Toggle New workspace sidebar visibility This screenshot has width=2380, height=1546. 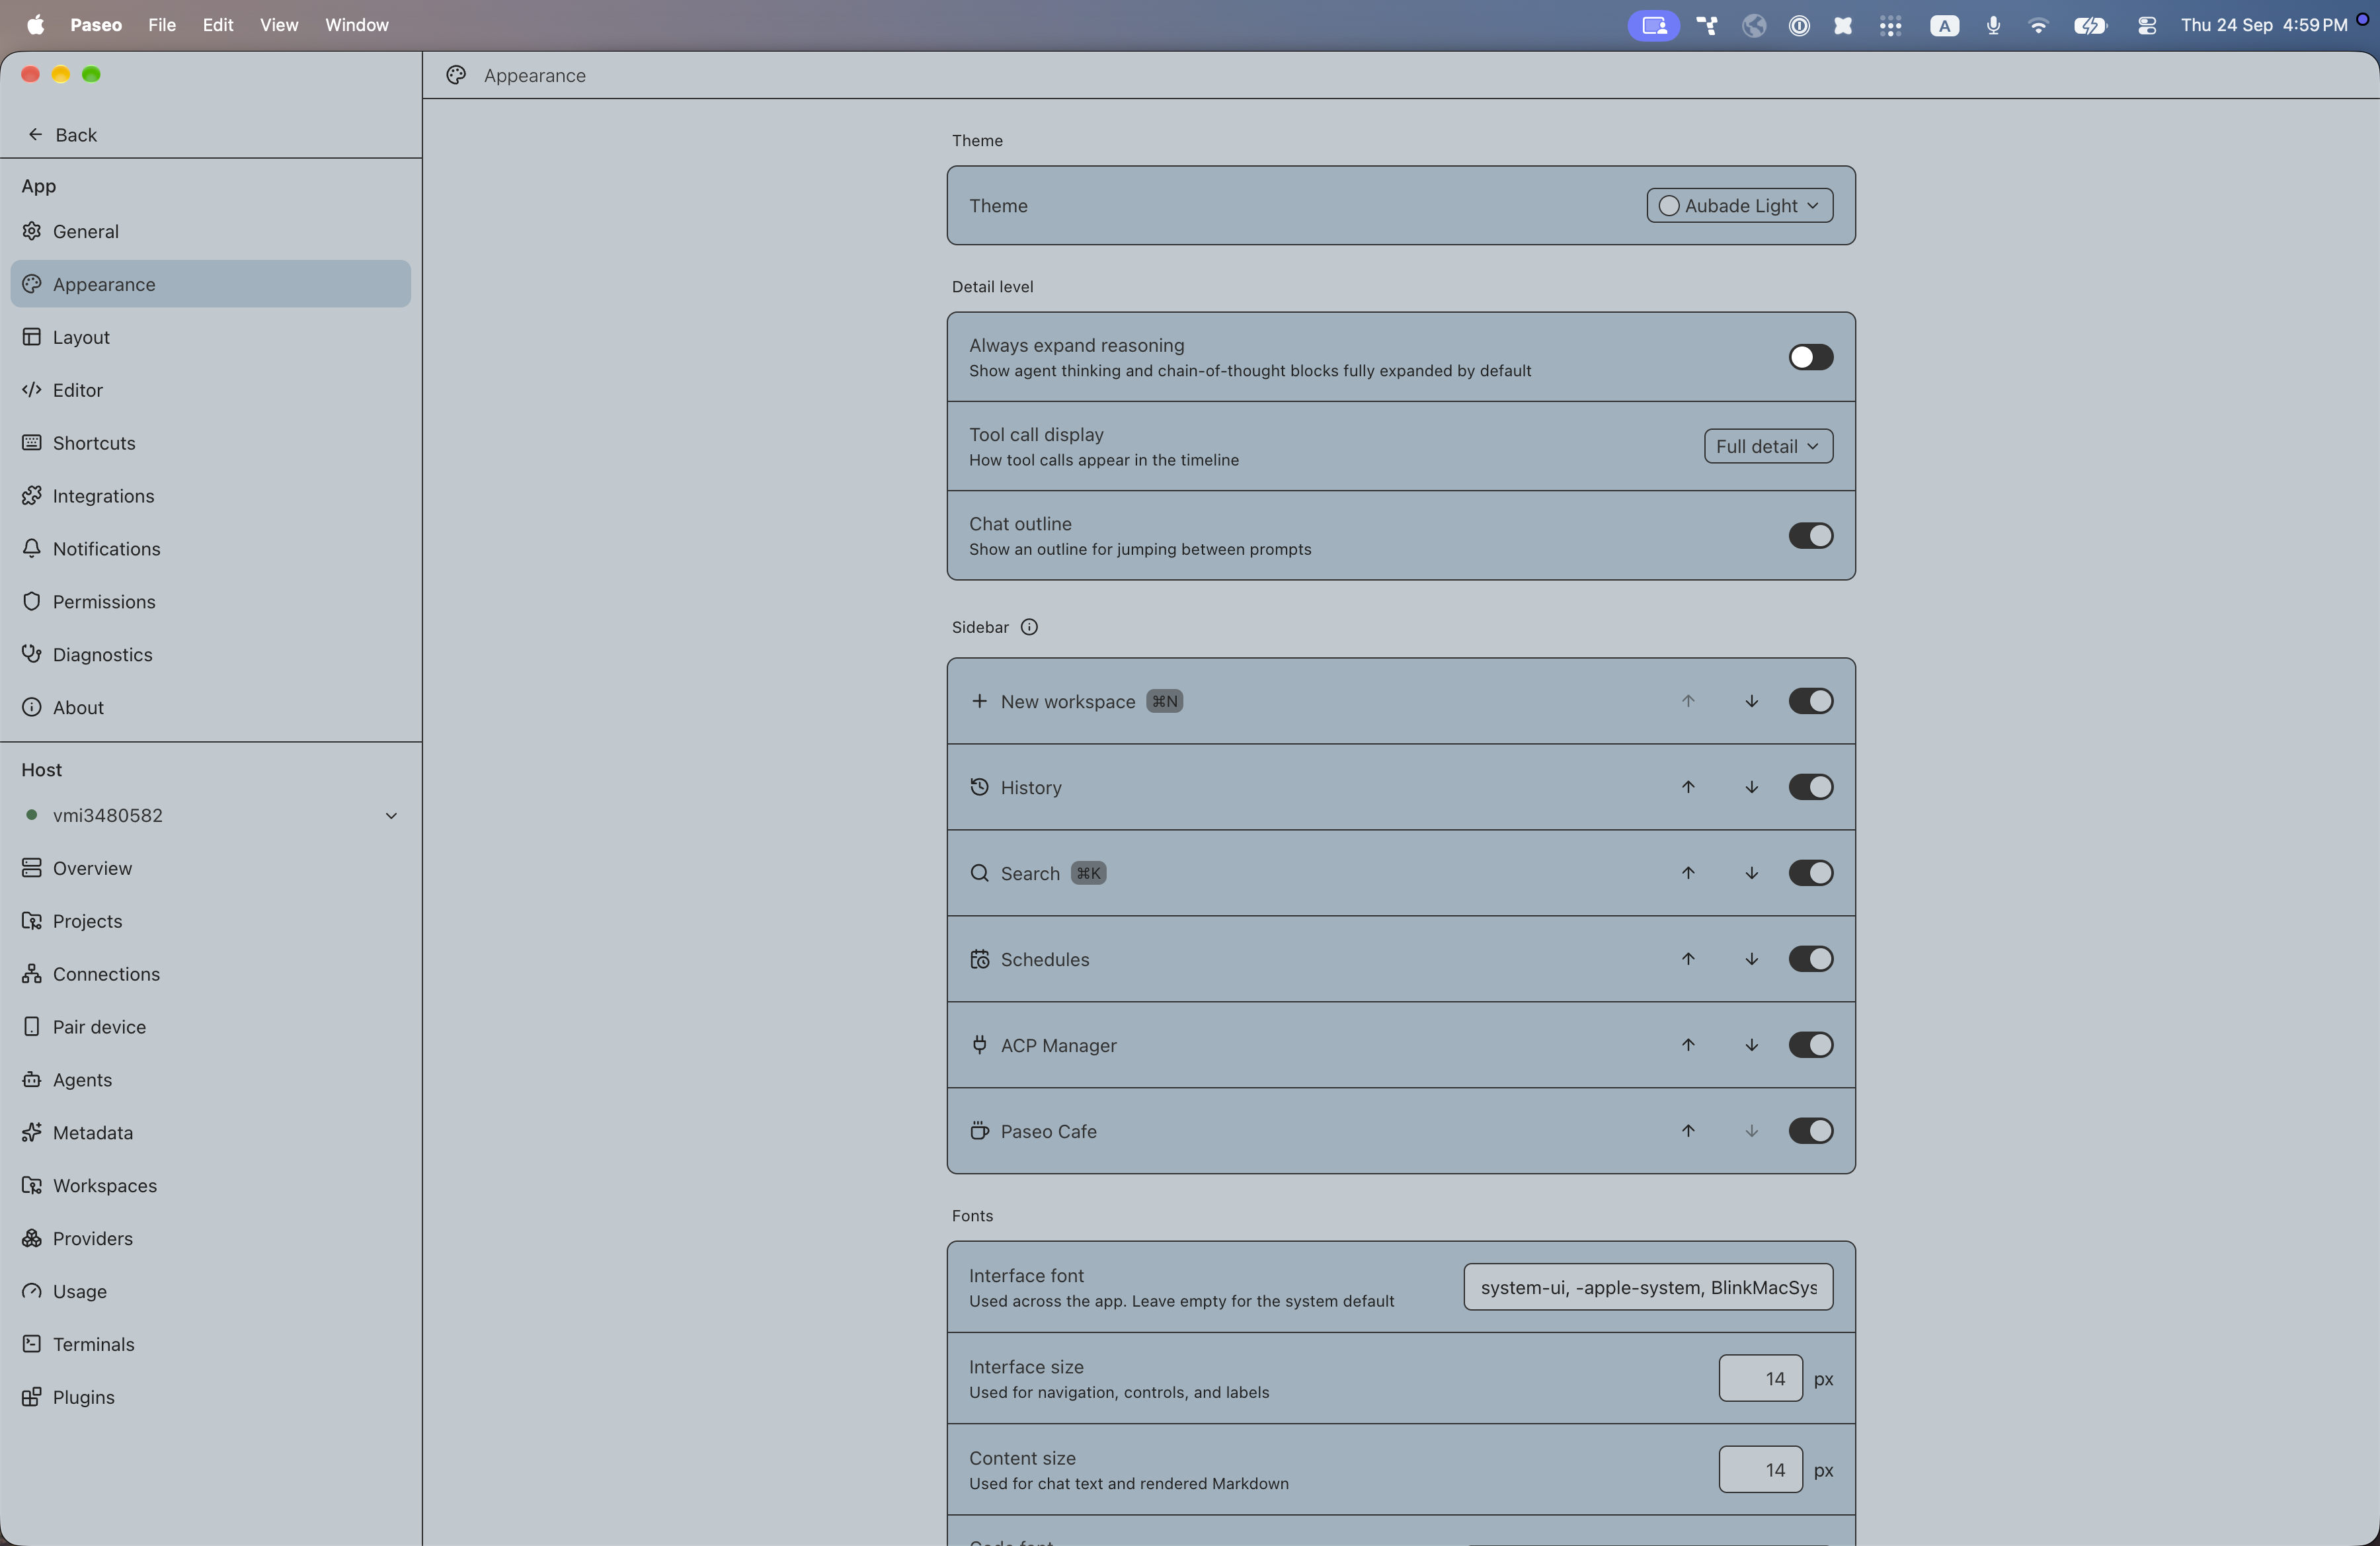click(1810, 701)
